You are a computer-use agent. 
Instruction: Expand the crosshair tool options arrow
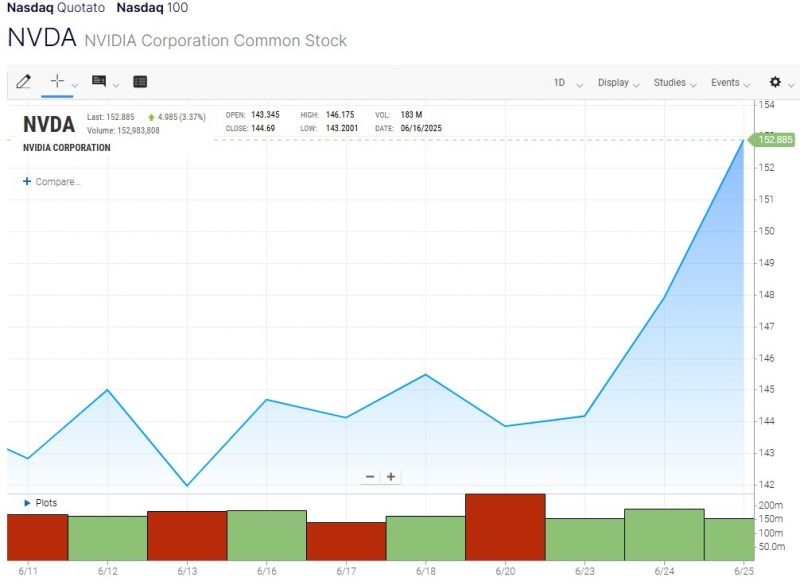(75, 84)
